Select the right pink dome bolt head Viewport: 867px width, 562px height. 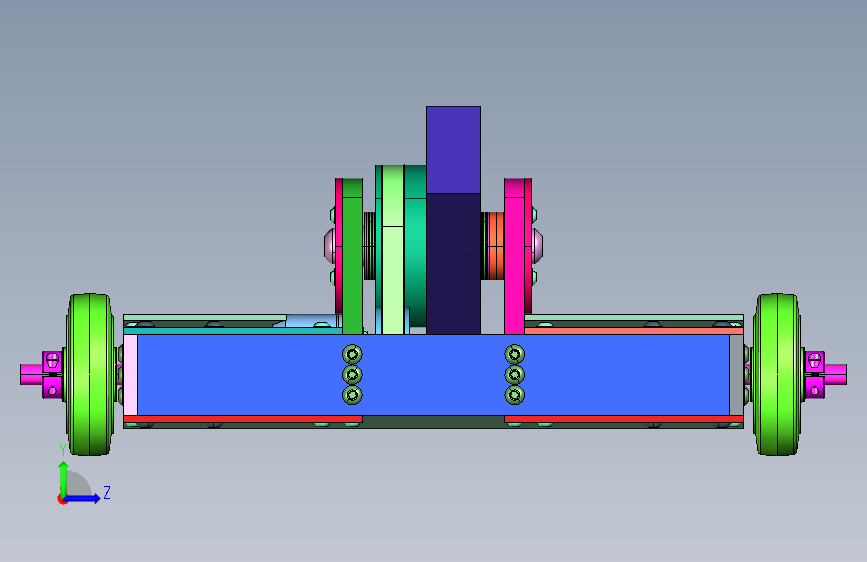[537, 246]
